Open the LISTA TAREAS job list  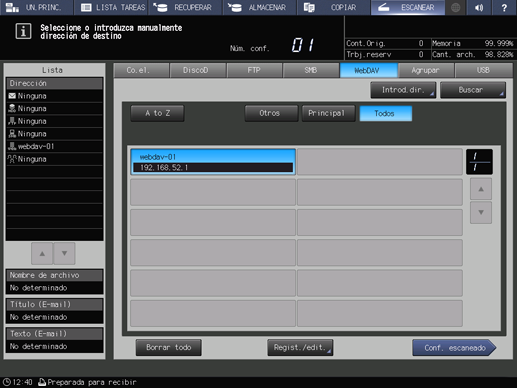[x=111, y=7]
